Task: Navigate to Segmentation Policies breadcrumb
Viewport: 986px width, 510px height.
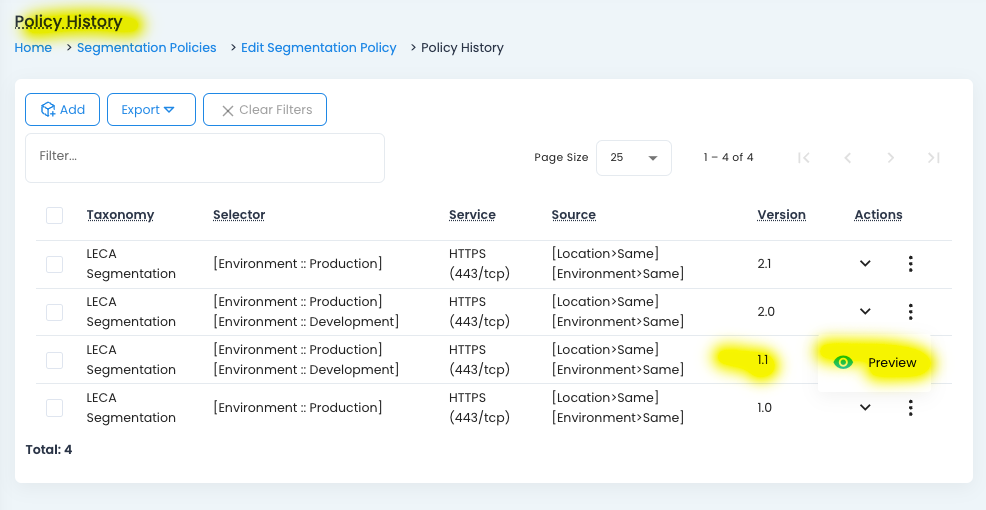Action: pos(146,48)
